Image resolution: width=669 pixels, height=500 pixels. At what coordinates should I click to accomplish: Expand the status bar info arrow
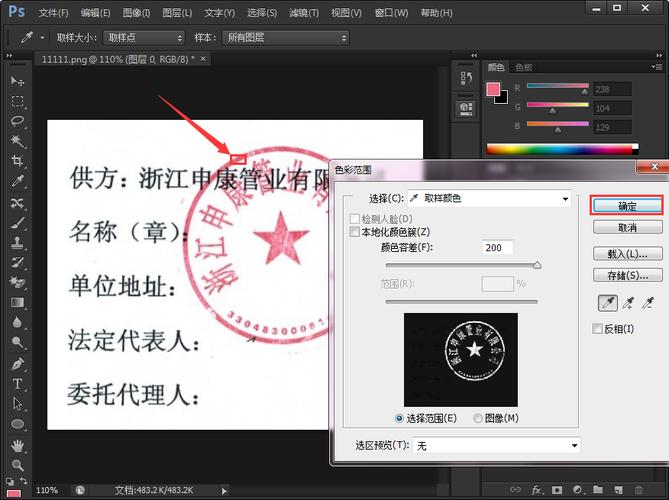(x=224, y=491)
